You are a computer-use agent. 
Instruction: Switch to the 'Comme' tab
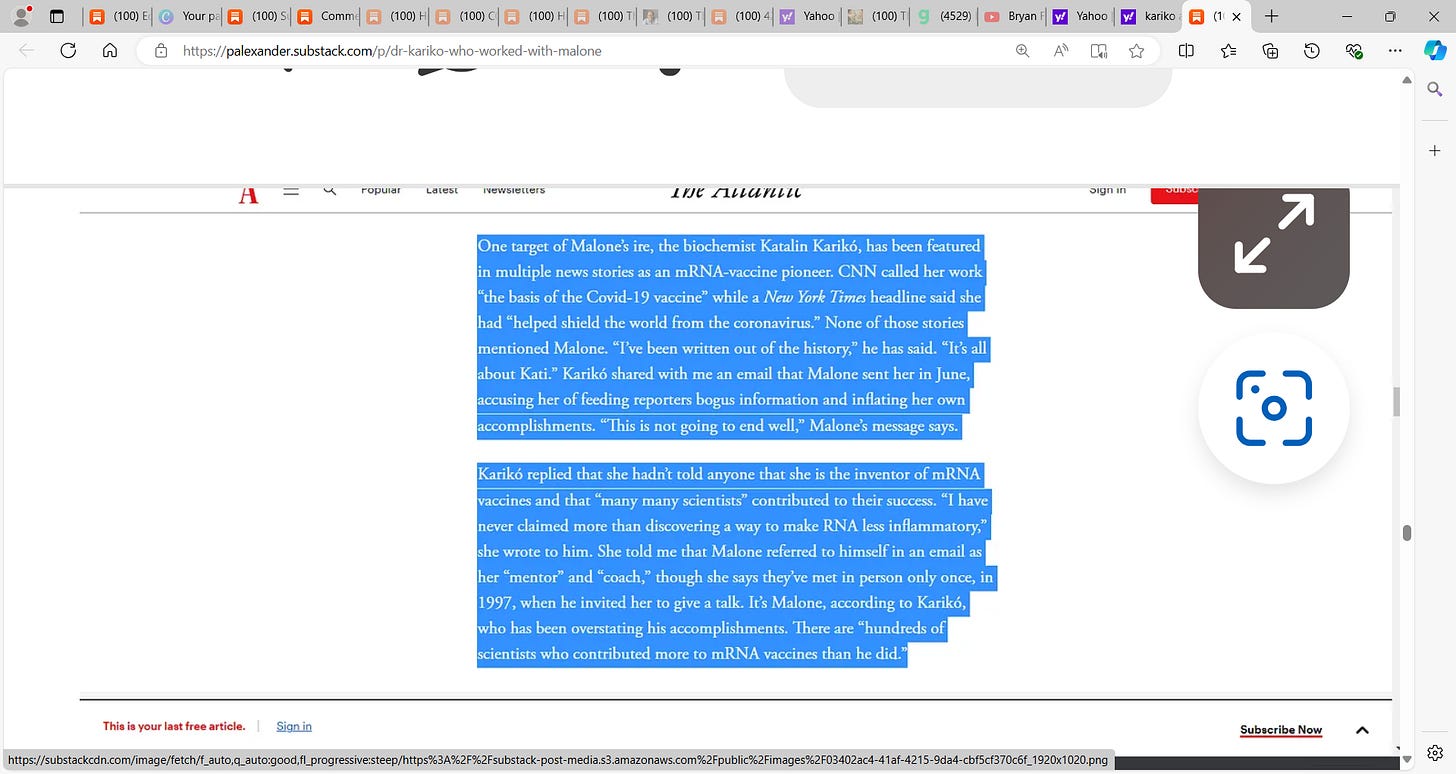325,16
